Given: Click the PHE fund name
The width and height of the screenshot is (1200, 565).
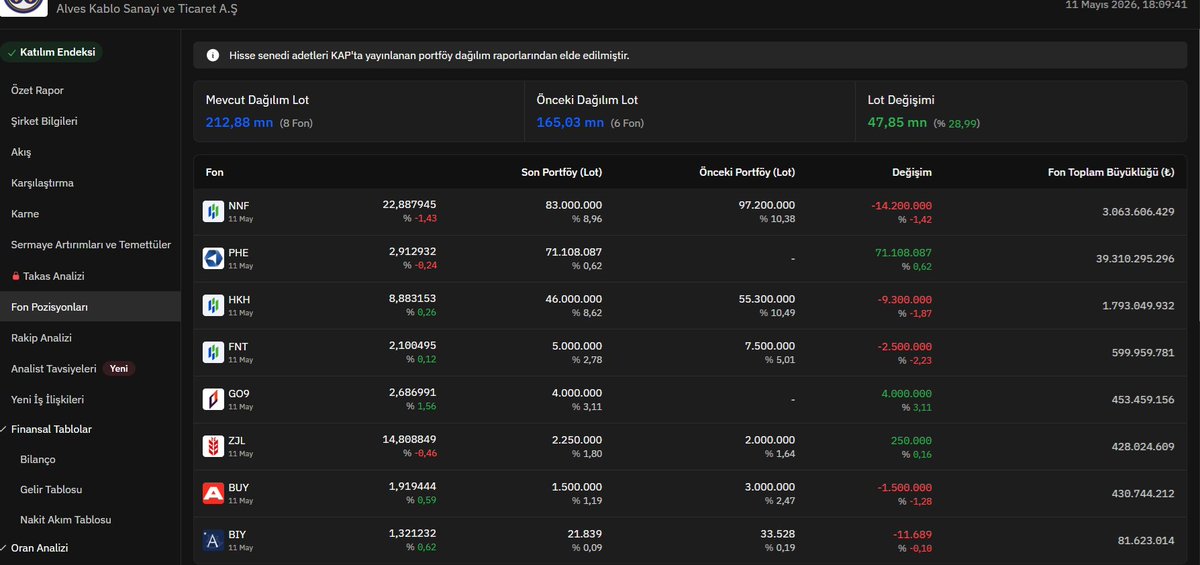Looking at the screenshot, I should (239, 253).
